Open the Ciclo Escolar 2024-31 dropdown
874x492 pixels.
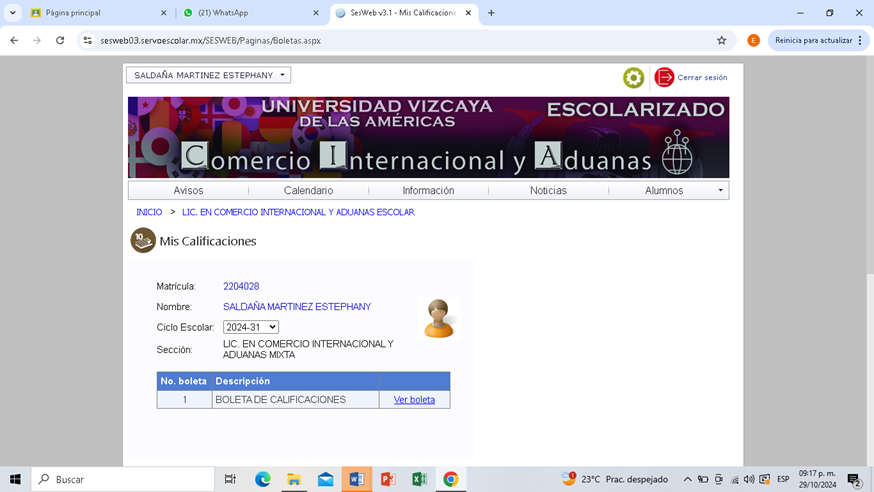point(251,327)
